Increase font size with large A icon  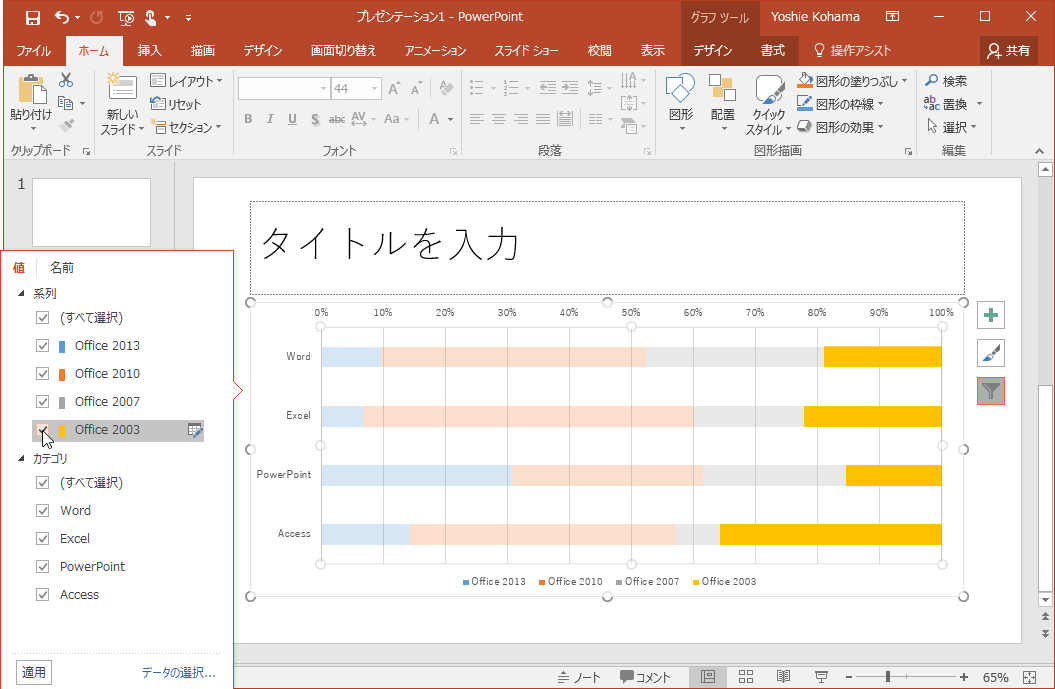click(394, 88)
